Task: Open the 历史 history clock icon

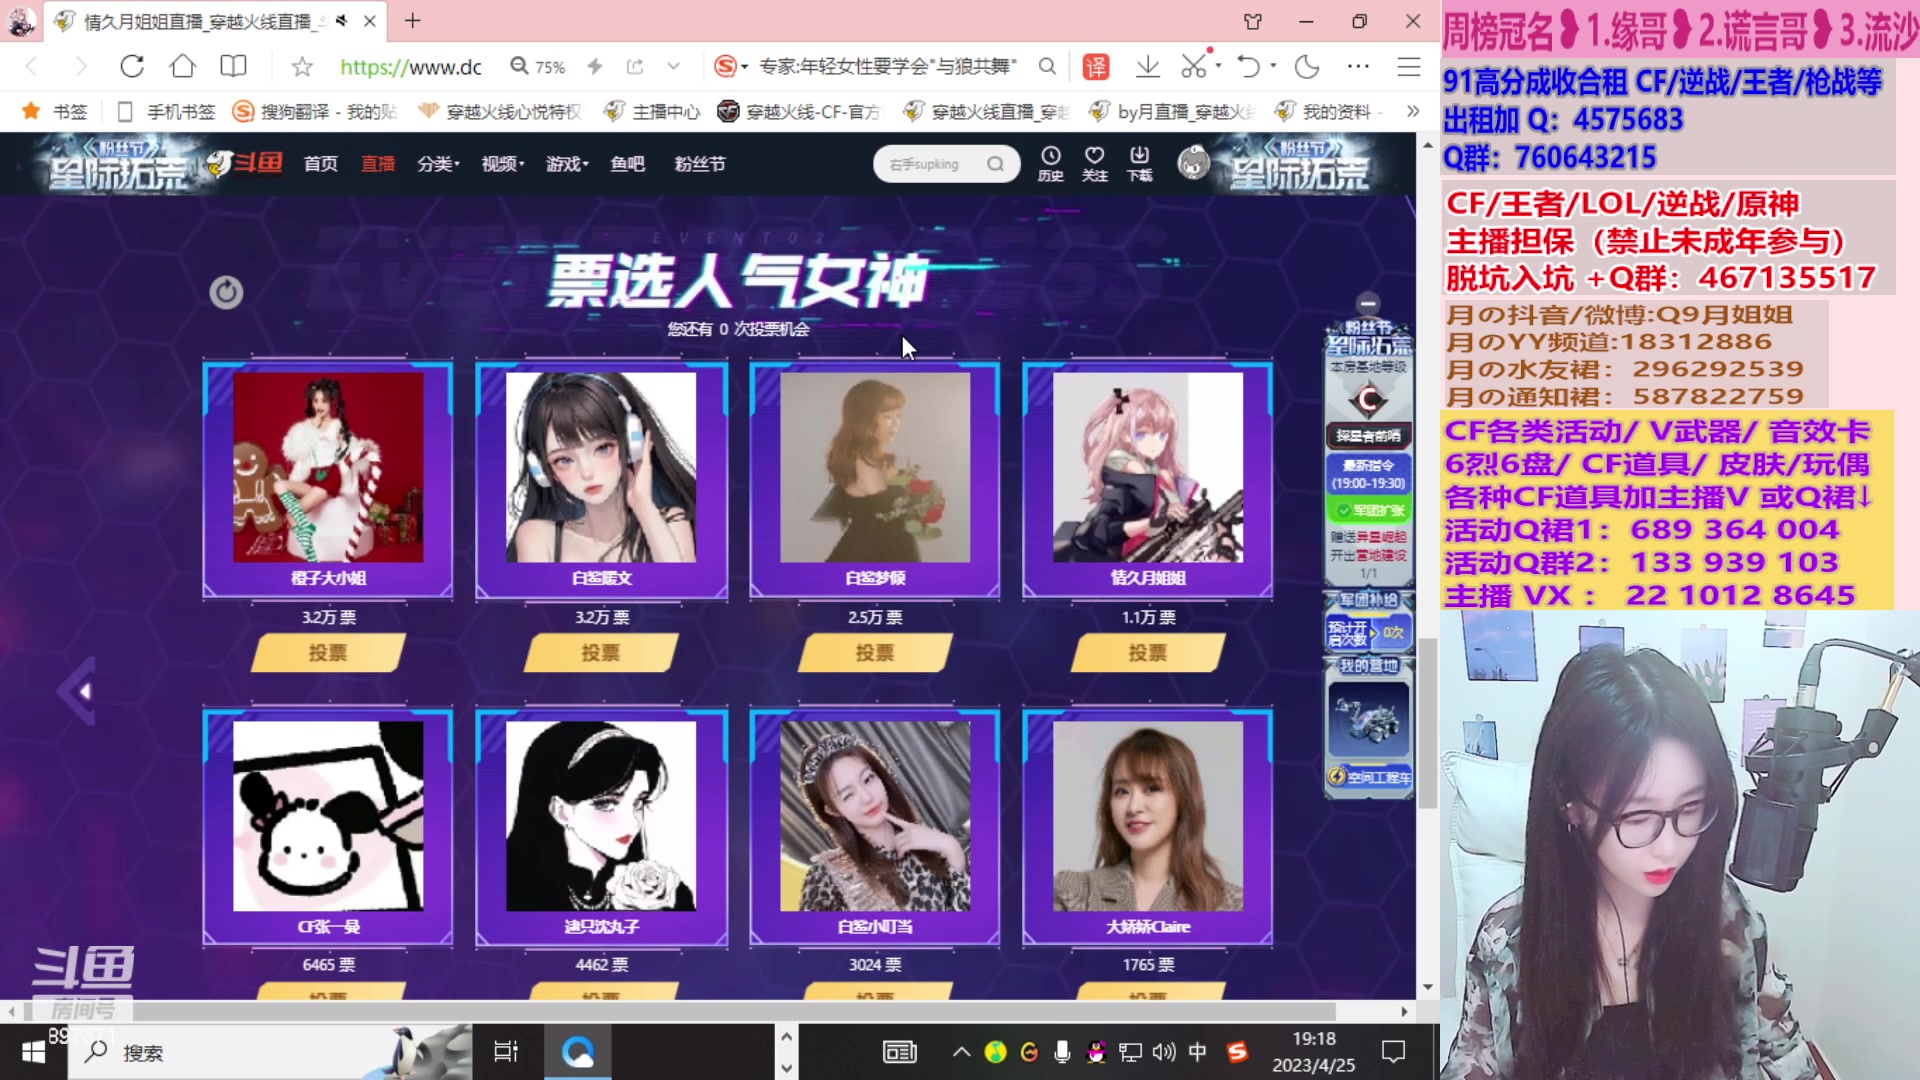Action: 1051,164
